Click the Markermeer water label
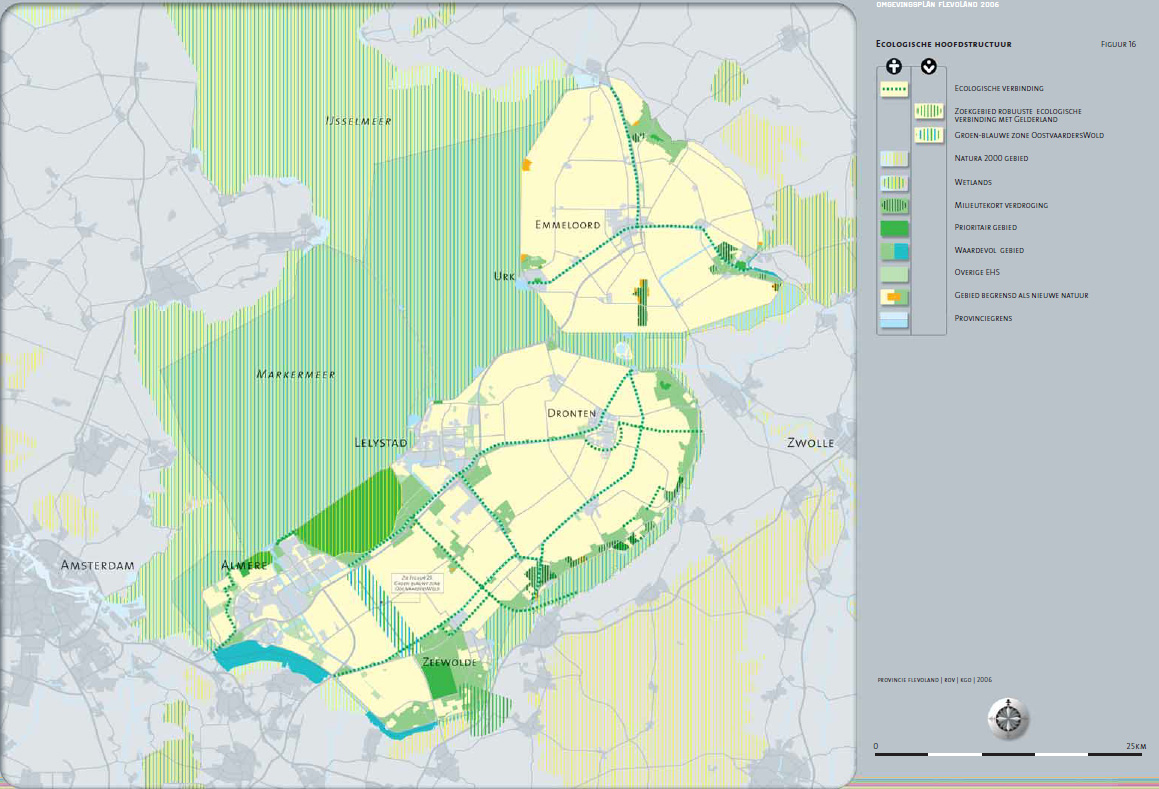The width and height of the screenshot is (1159, 789). (295, 374)
